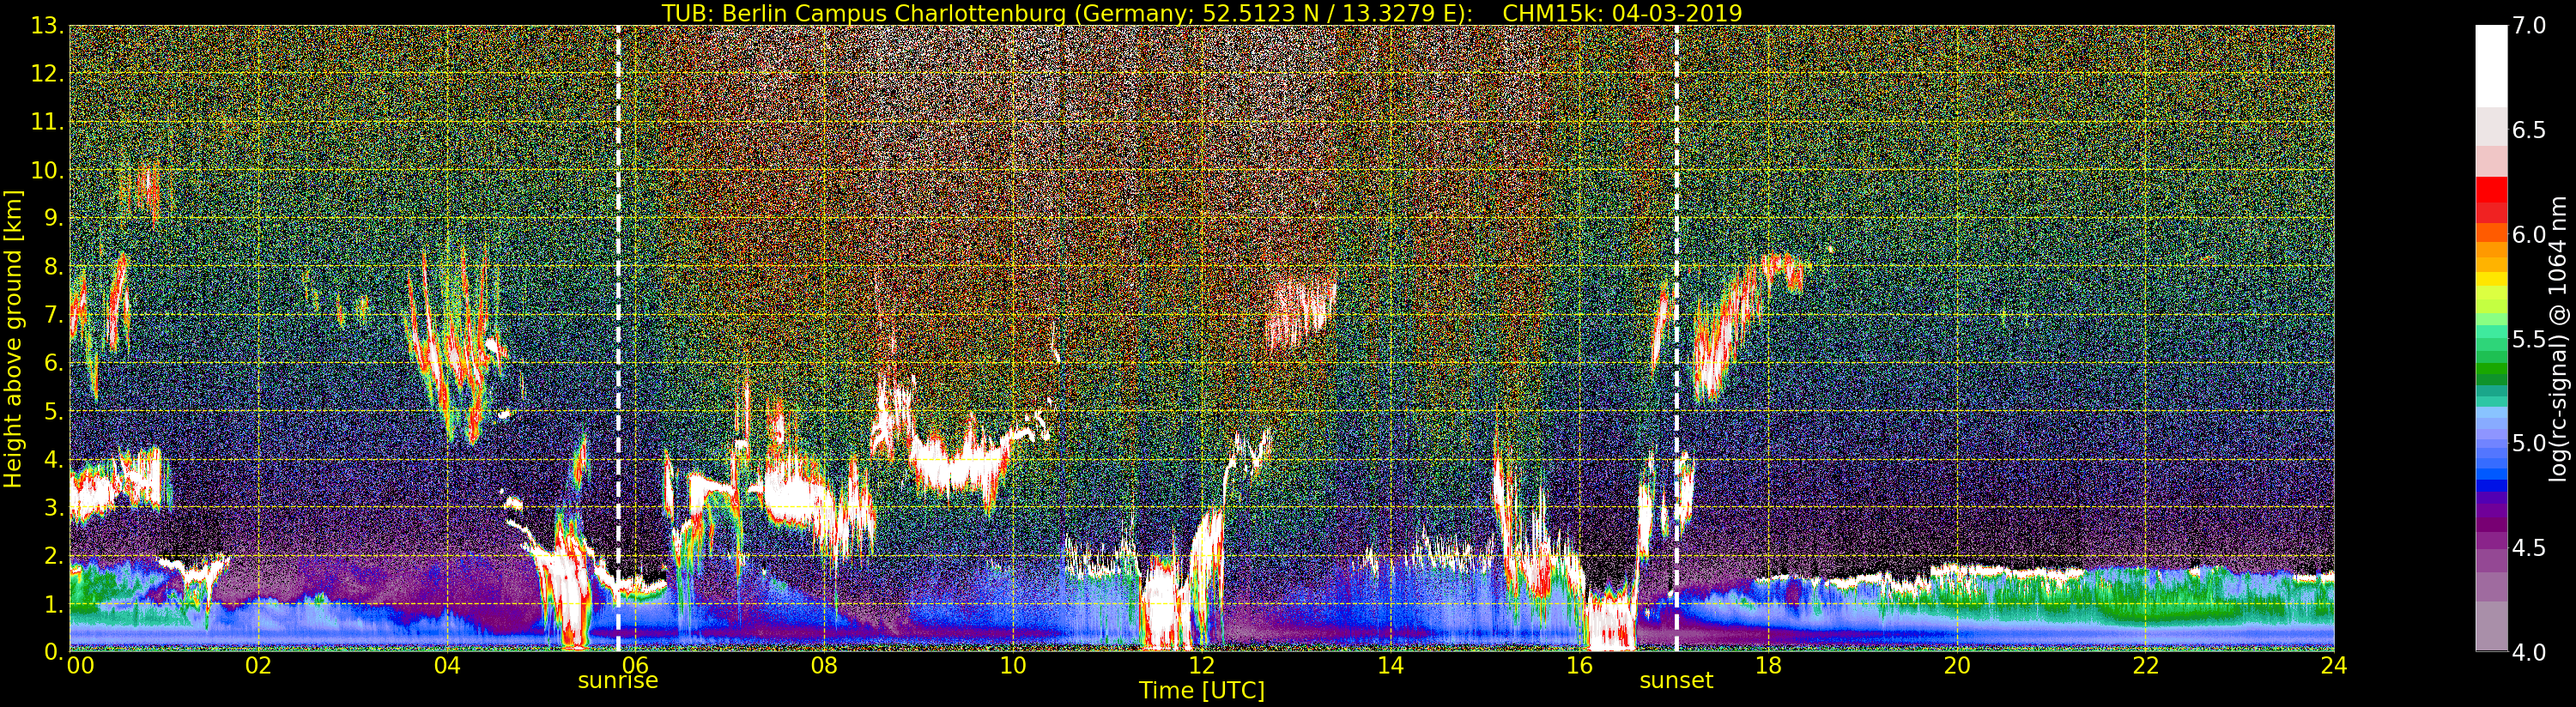This screenshot has height=707, width=2576.
Task: Click the colorbar value "7.0"
Action: 2530,26
